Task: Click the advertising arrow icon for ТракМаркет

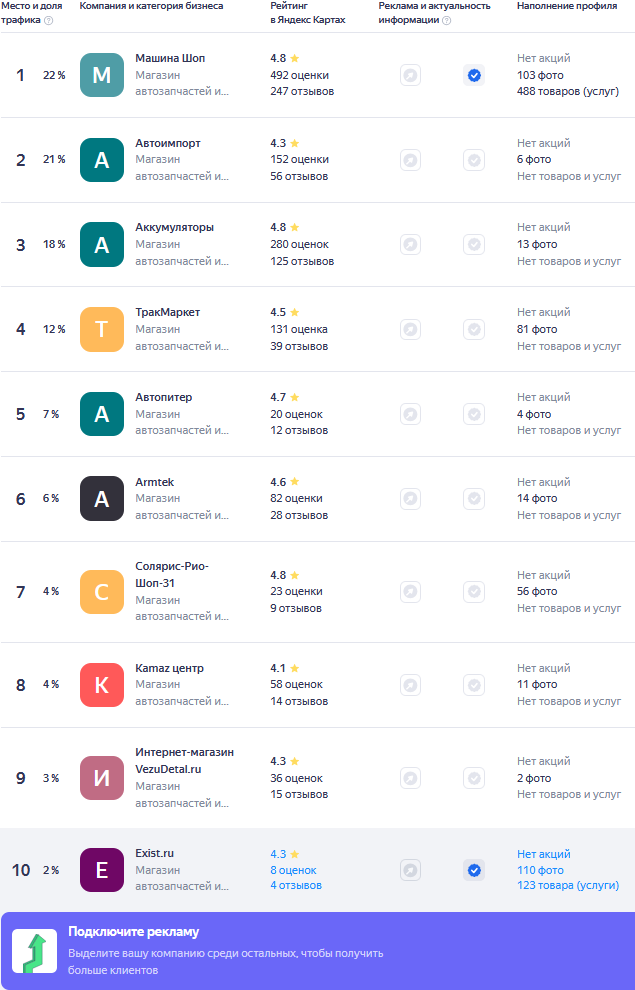Action: tap(410, 329)
